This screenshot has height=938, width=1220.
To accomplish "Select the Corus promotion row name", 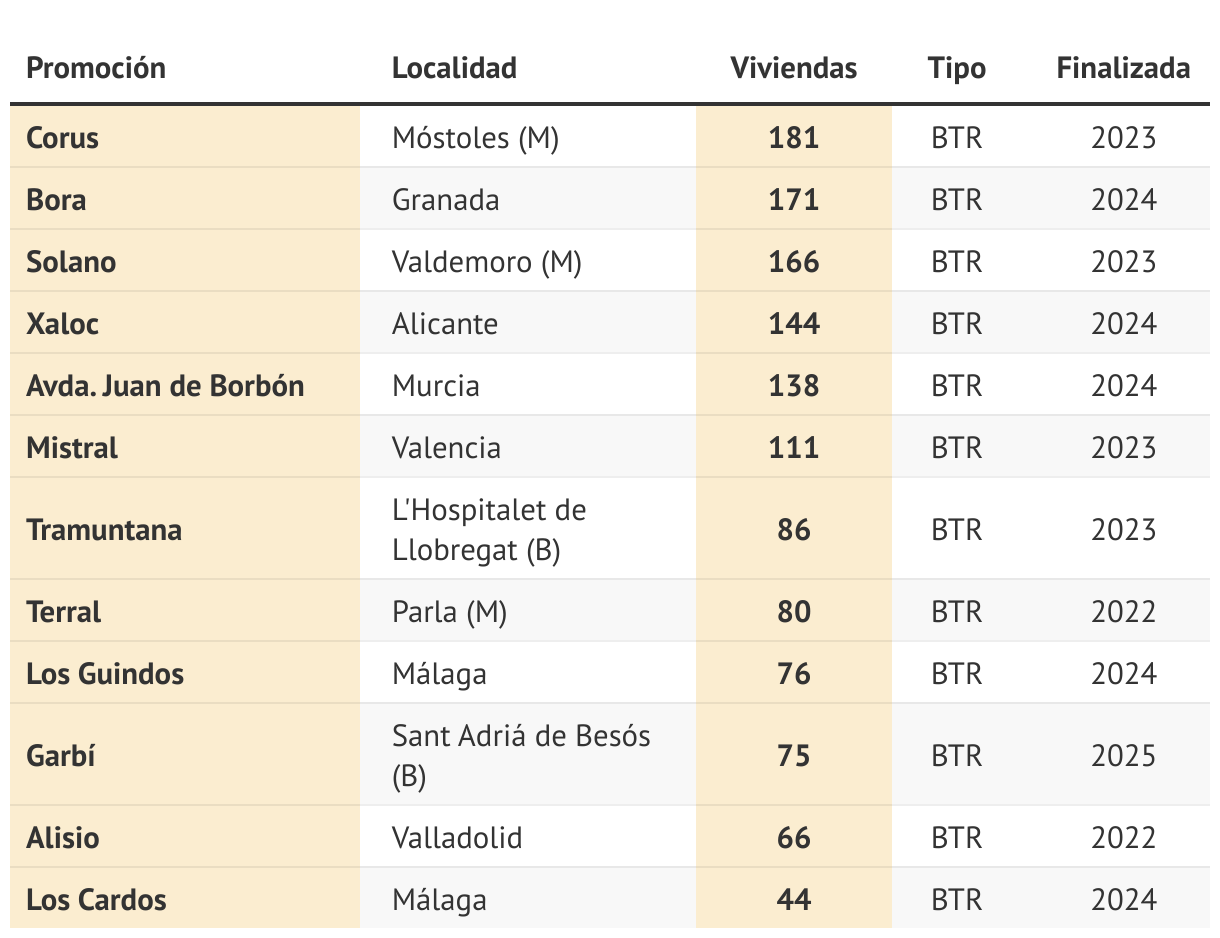I will (62, 137).
